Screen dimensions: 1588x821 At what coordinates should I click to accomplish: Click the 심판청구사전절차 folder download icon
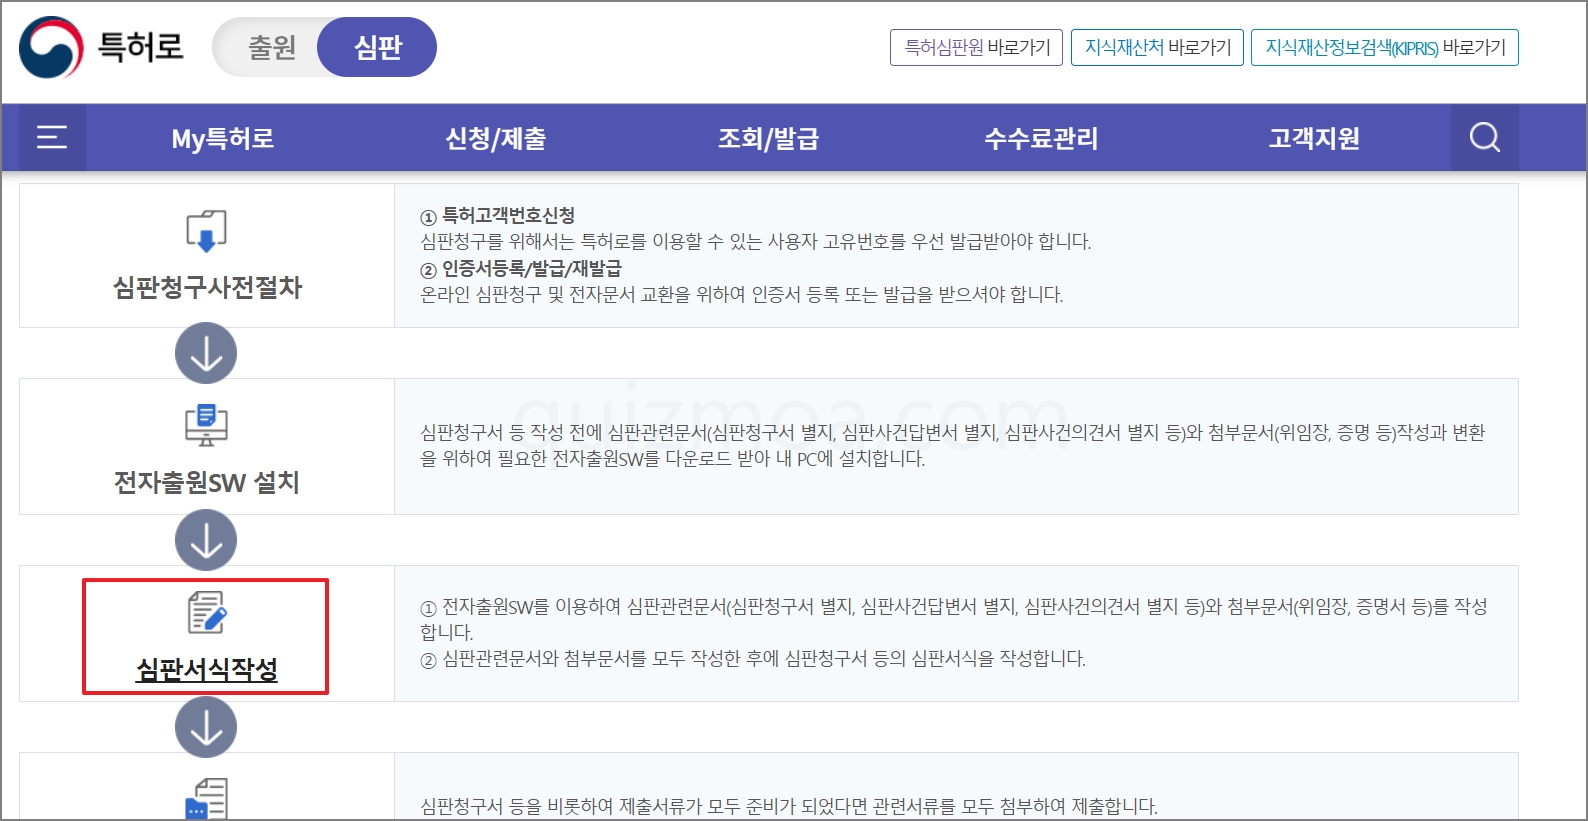click(x=207, y=231)
